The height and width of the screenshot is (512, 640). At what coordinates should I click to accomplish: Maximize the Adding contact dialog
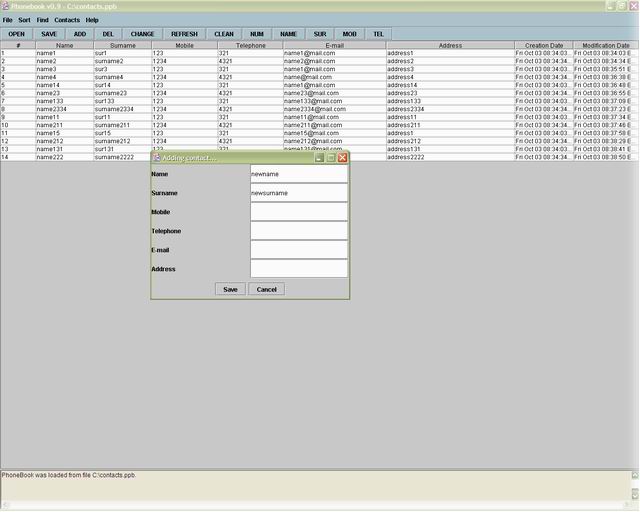click(x=331, y=158)
